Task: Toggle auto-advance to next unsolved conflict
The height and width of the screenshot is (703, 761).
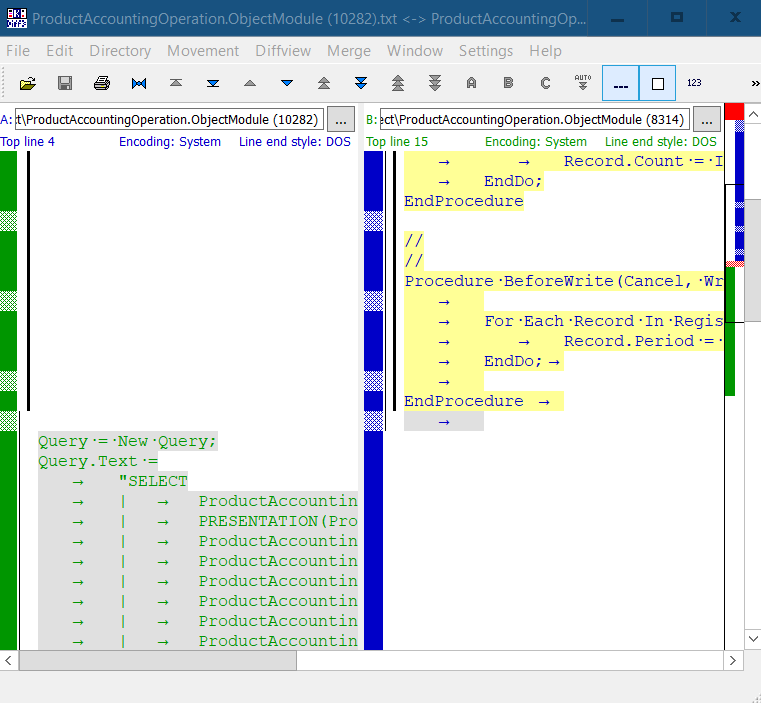Action: click(583, 83)
